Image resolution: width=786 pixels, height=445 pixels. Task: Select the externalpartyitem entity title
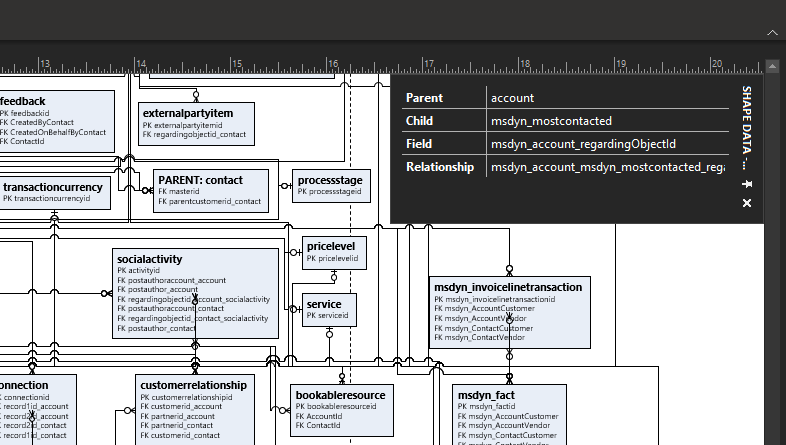pos(188,113)
